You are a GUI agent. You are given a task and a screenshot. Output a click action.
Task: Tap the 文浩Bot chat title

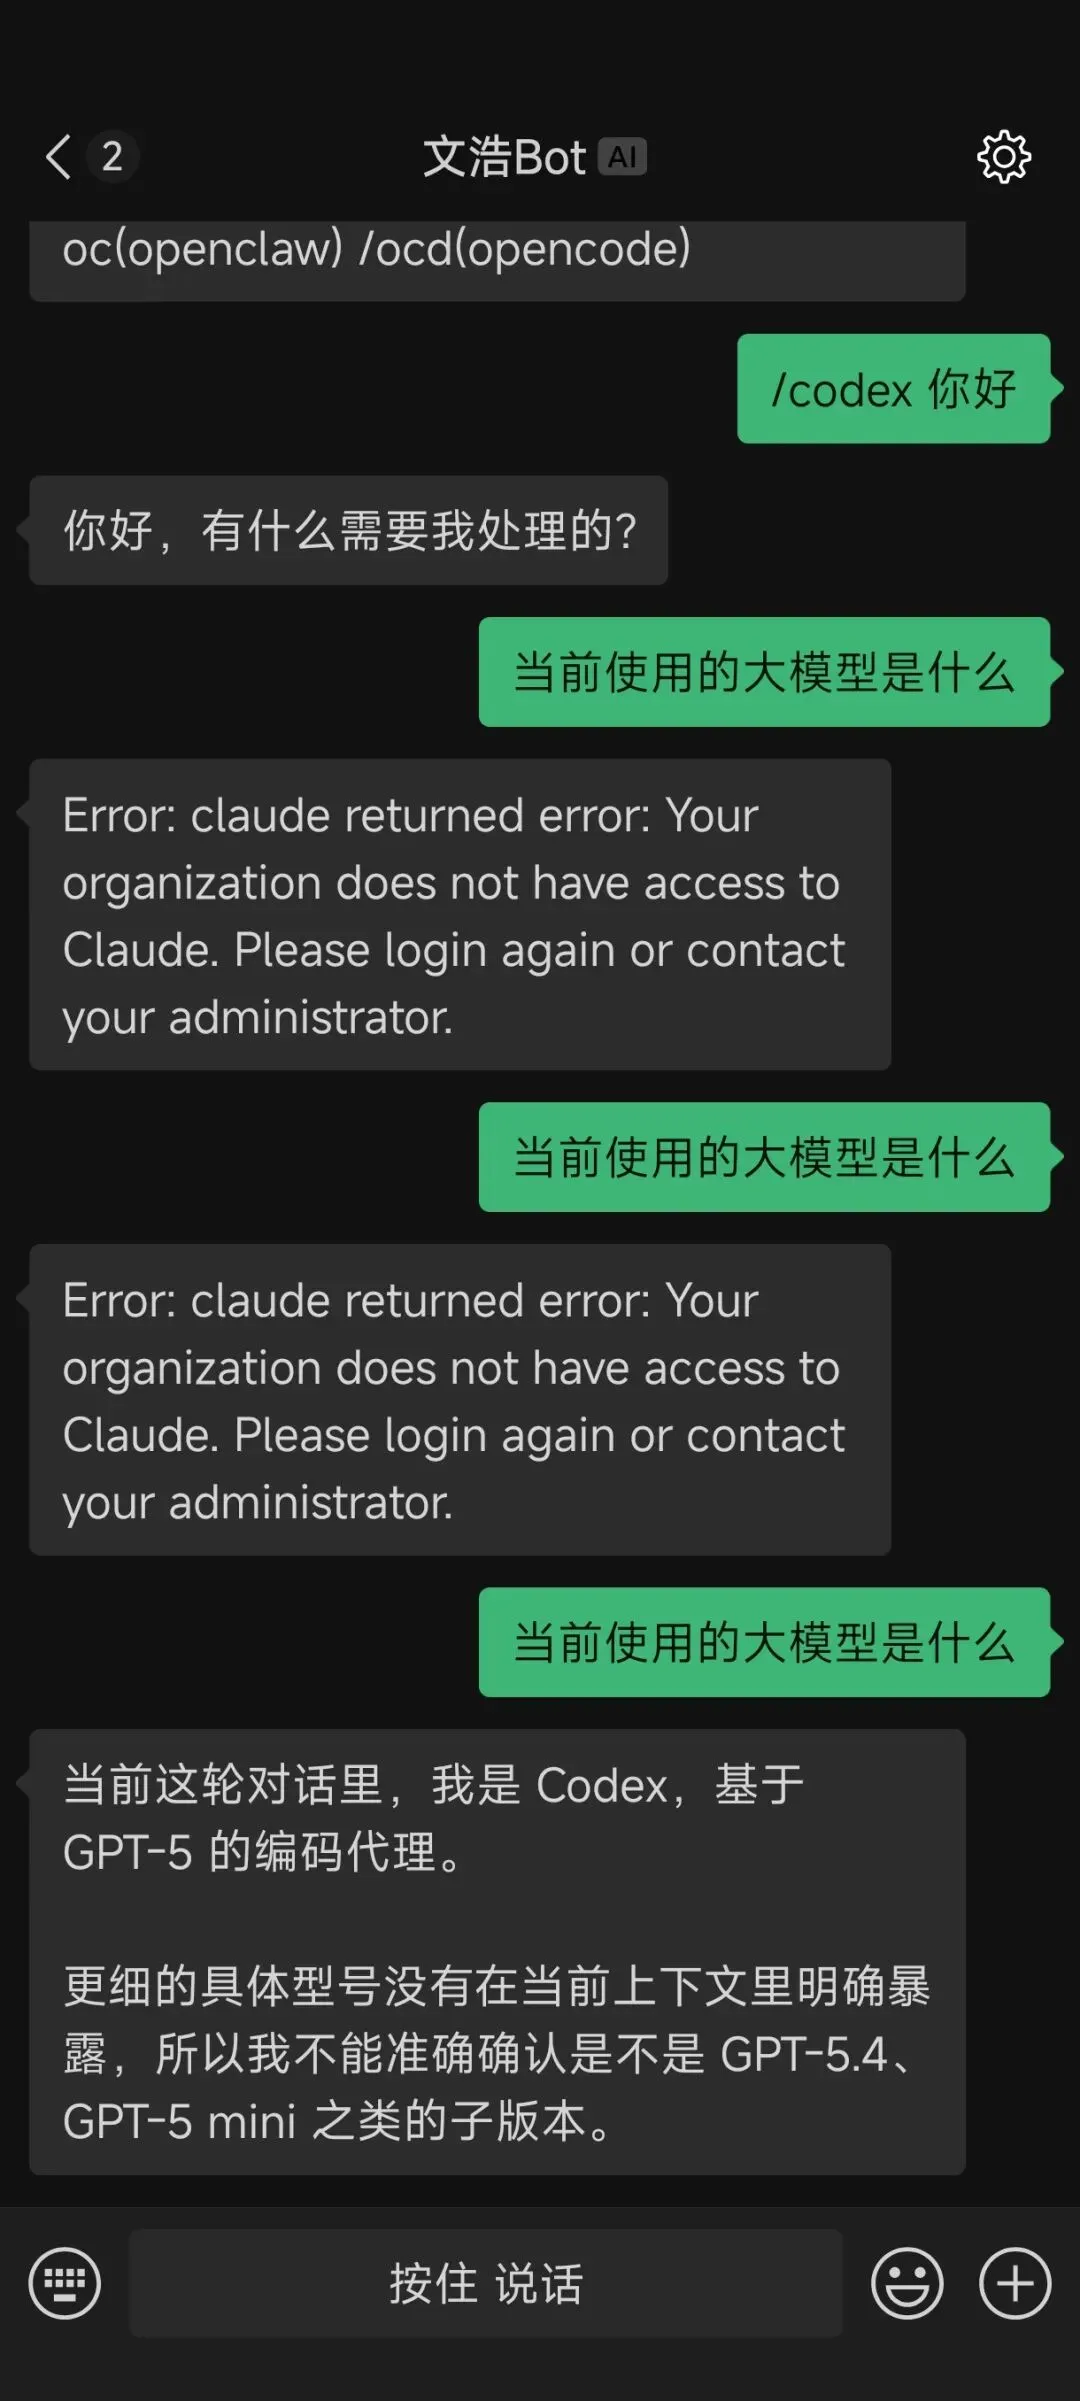[x=504, y=157]
